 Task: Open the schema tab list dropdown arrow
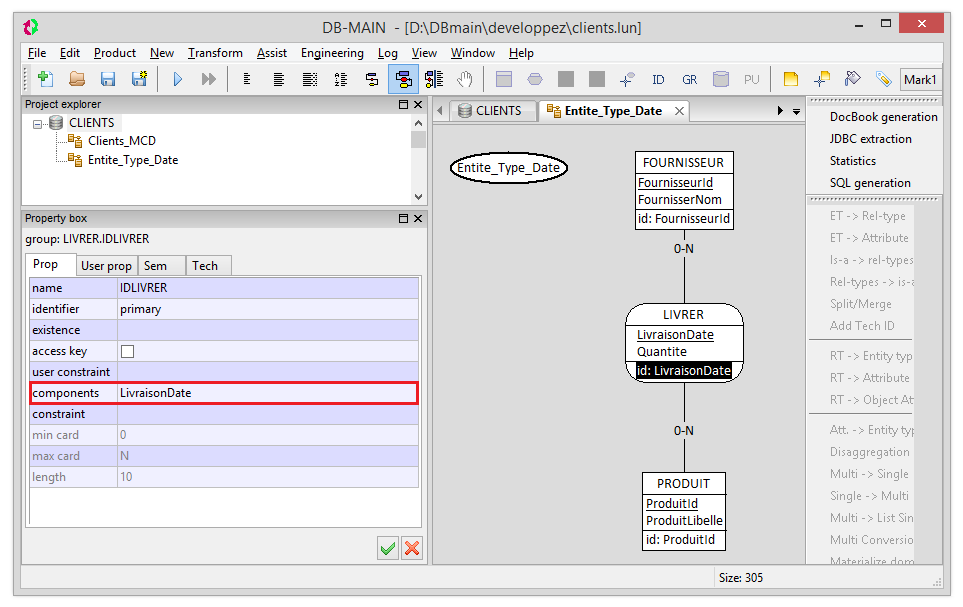click(x=796, y=112)
